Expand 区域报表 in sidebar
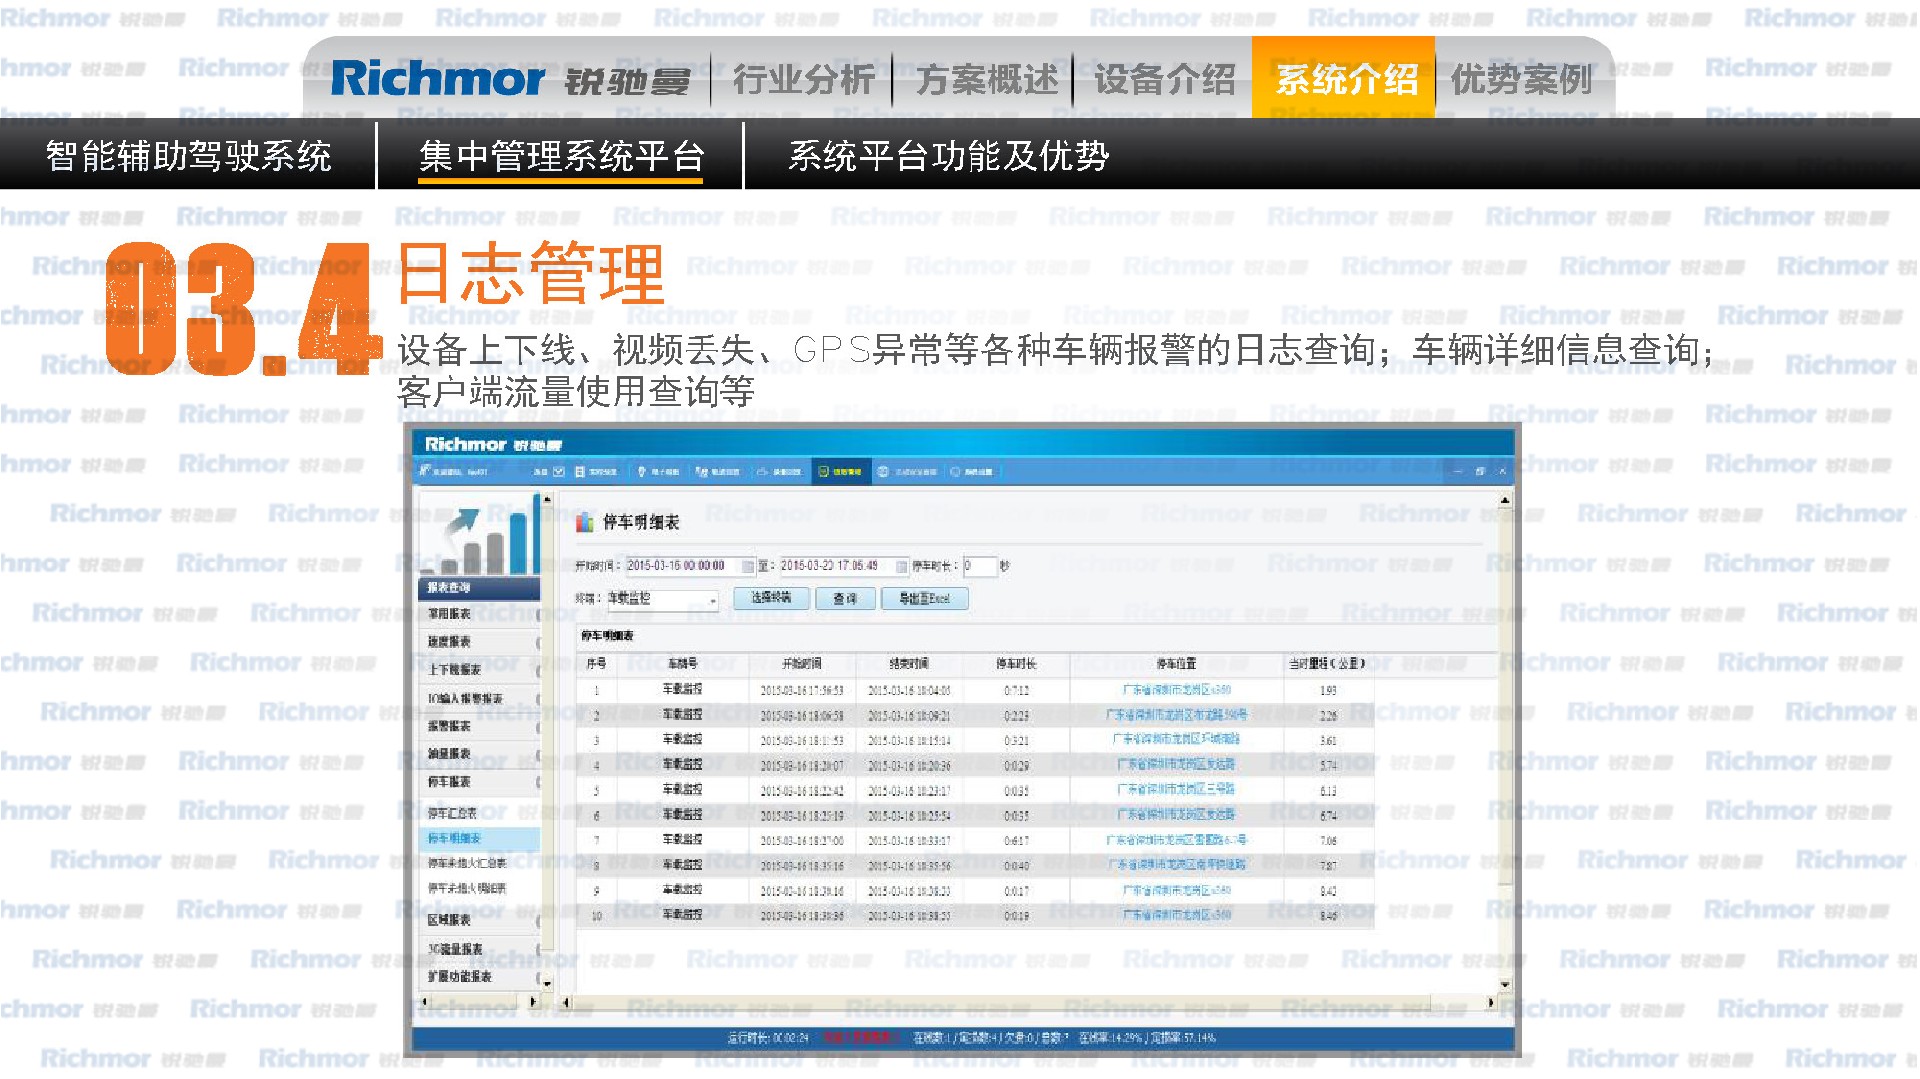The width and height of the screenshot is (1920, 1079). 479,920
